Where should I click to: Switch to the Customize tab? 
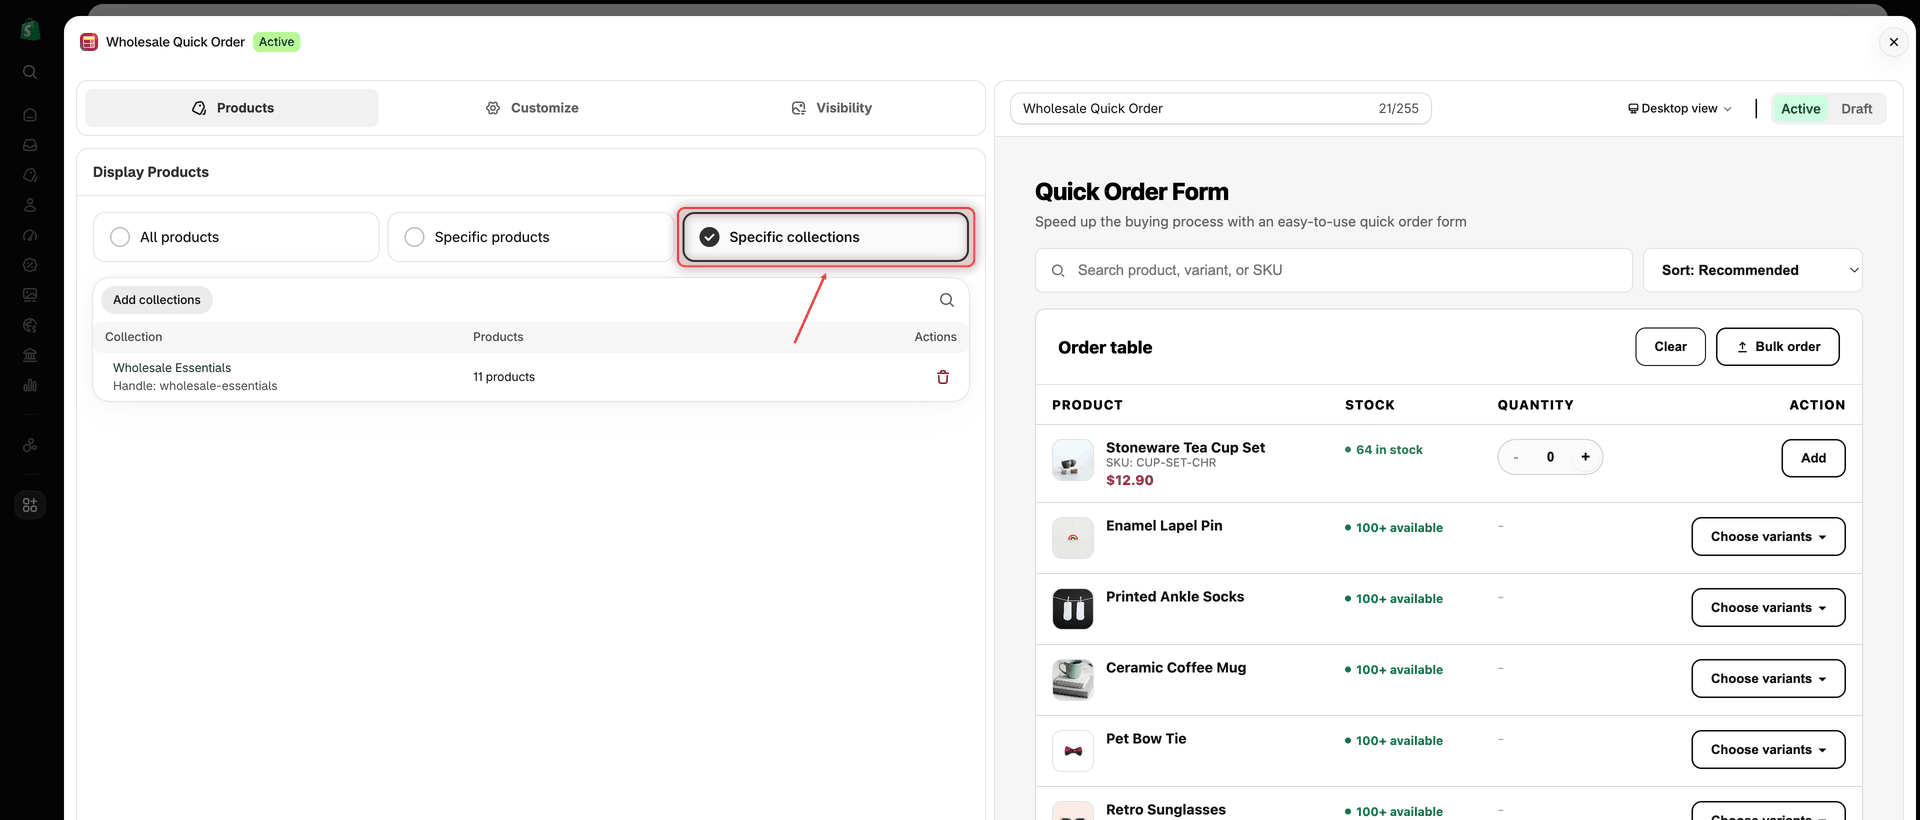532,108
